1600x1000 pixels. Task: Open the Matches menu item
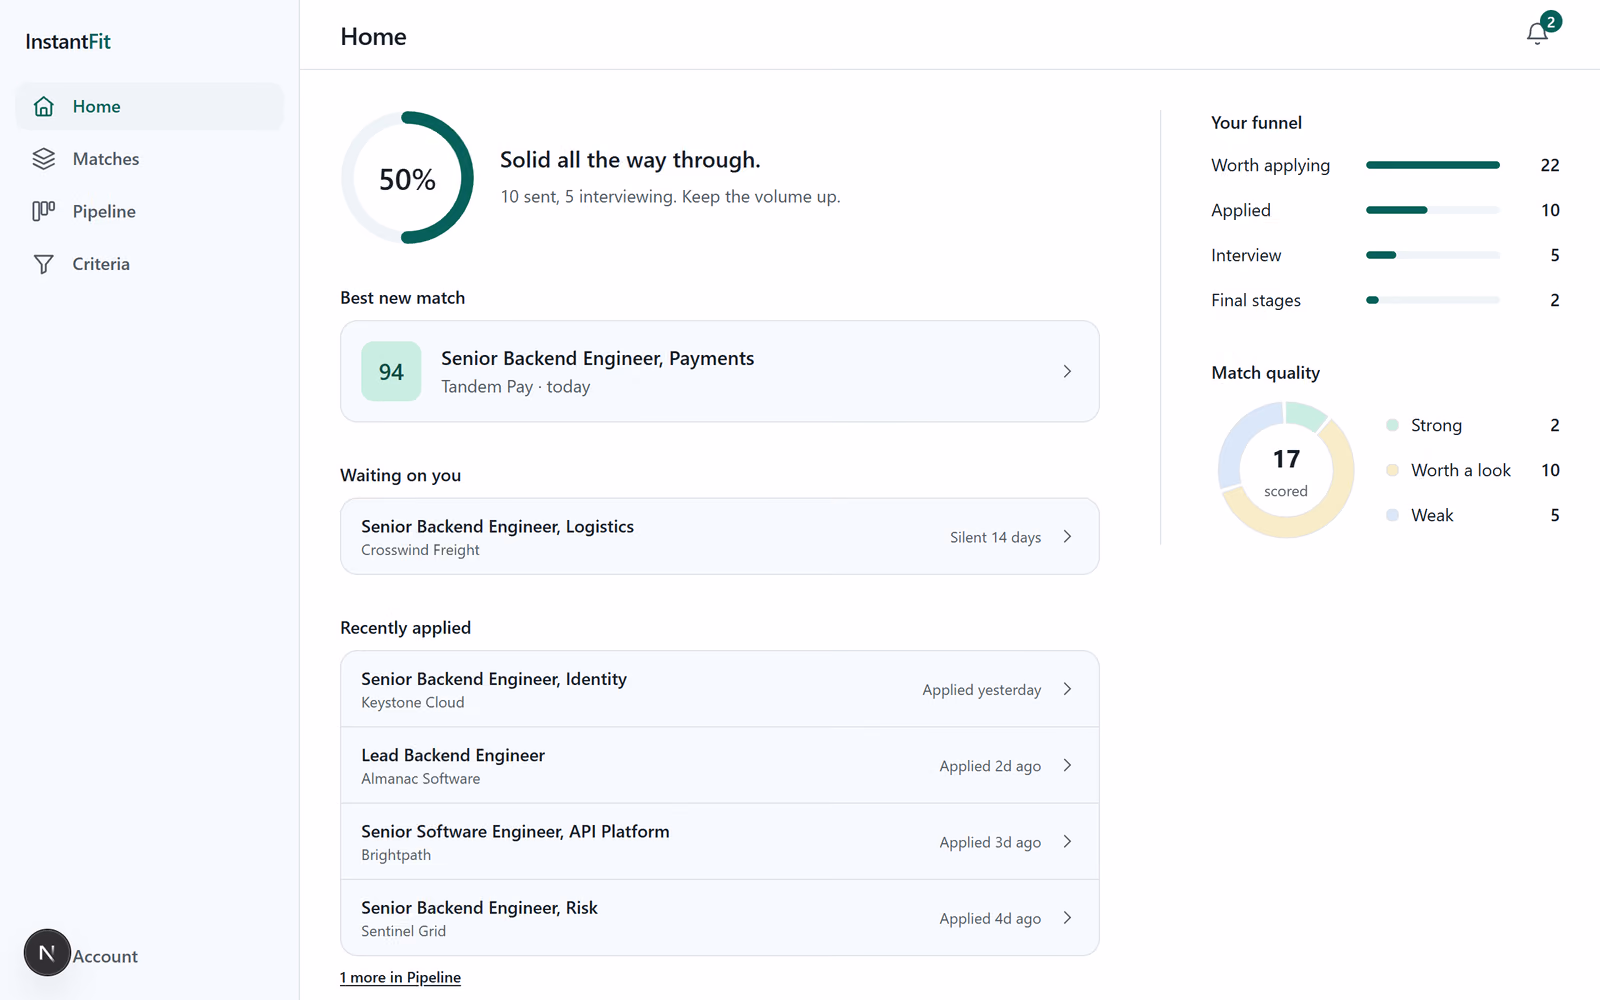point(150,159)
